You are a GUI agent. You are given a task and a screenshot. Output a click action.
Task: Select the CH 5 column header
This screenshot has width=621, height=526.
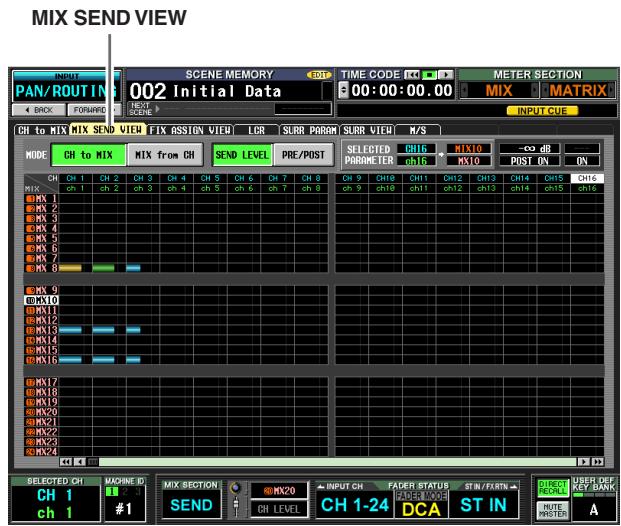tap(210, 178)
